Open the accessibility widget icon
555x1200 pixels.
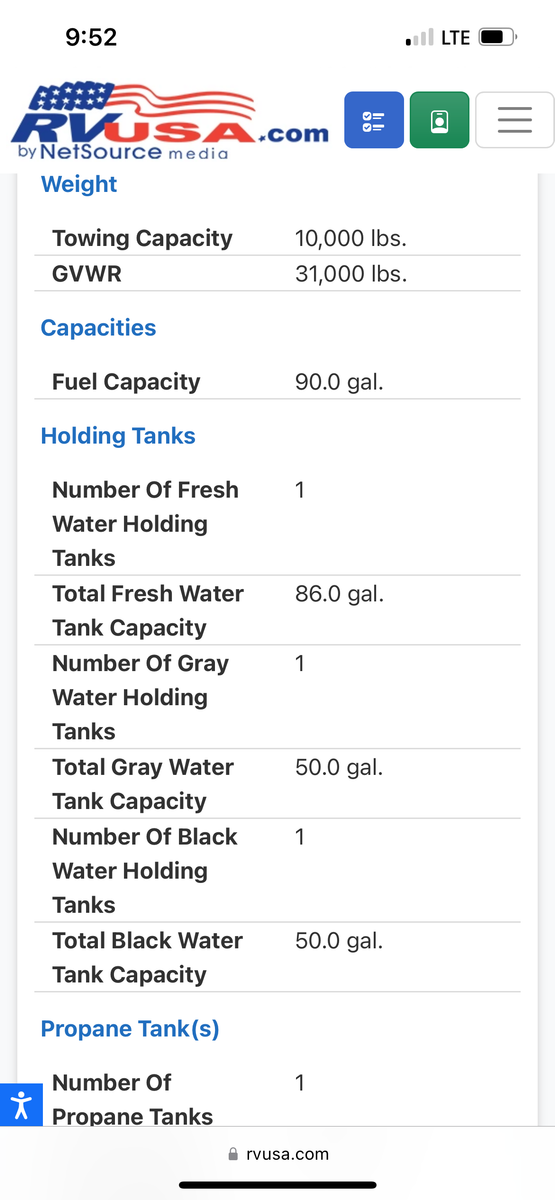[x=21, y=1105]
